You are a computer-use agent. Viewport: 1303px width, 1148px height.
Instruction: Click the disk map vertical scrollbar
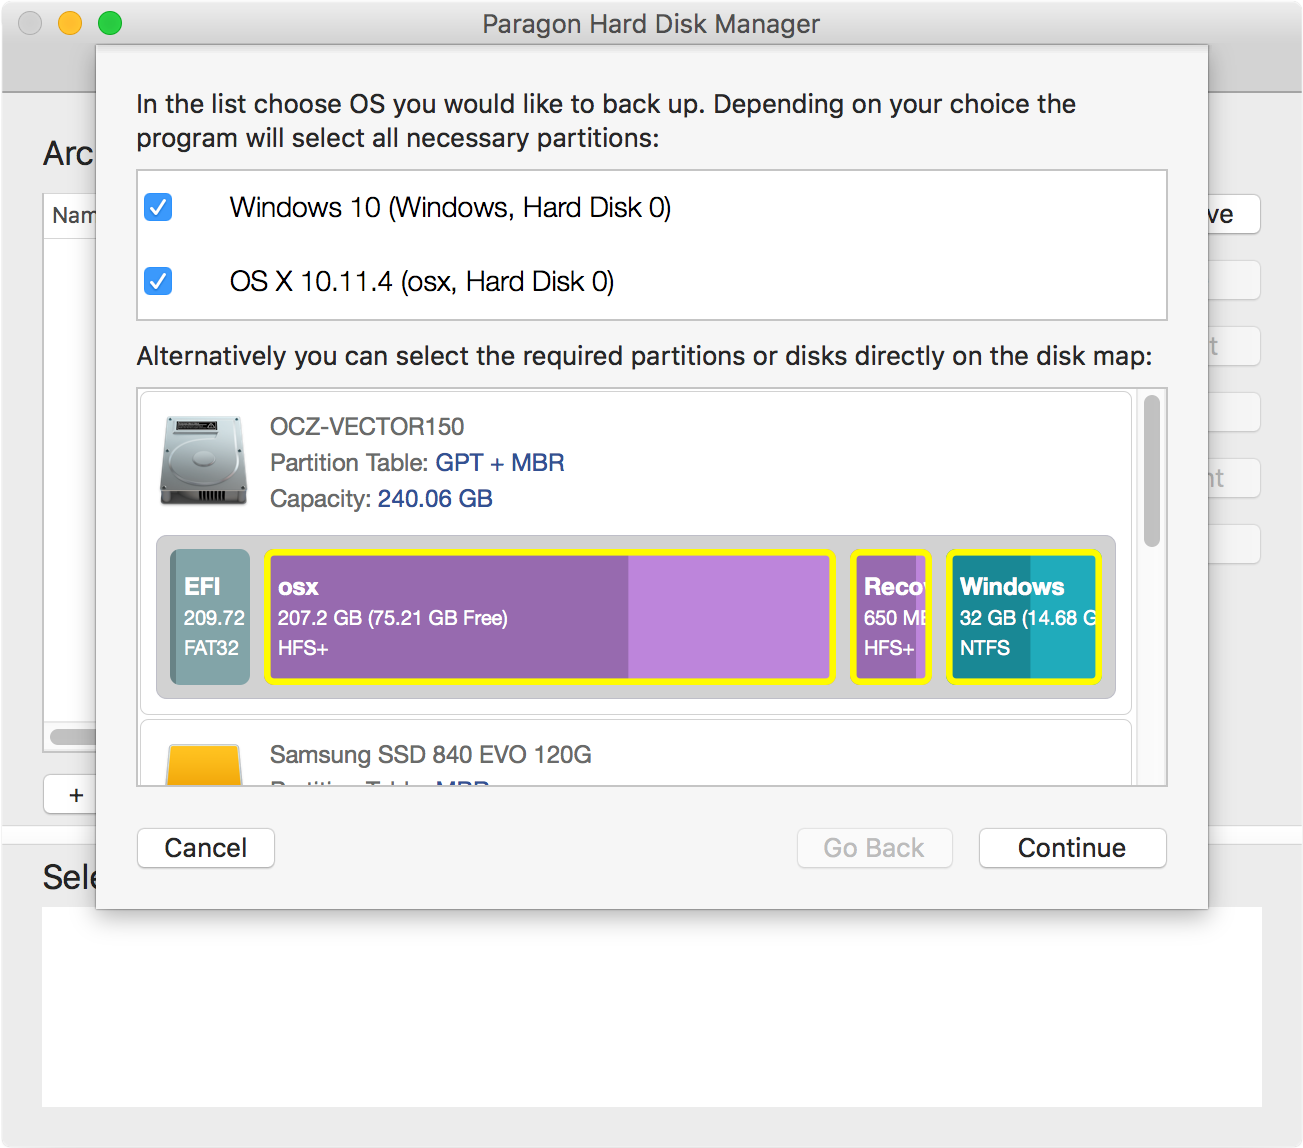point(1151,471)
